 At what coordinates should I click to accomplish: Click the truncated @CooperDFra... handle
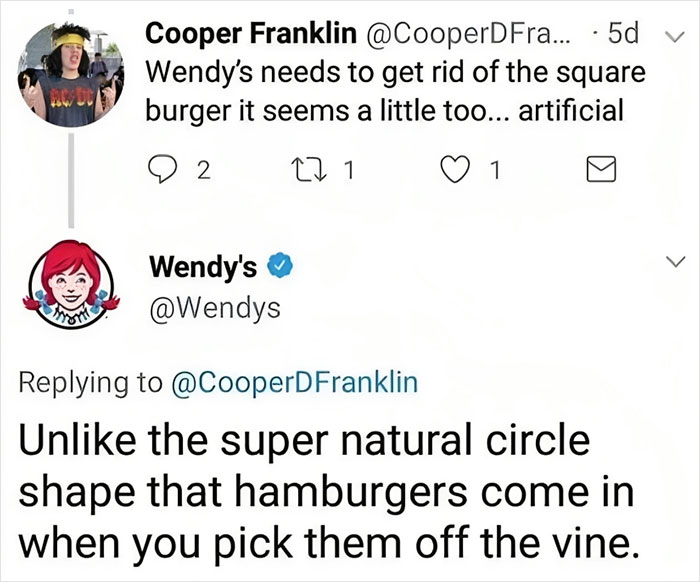[x=455, y=38]
